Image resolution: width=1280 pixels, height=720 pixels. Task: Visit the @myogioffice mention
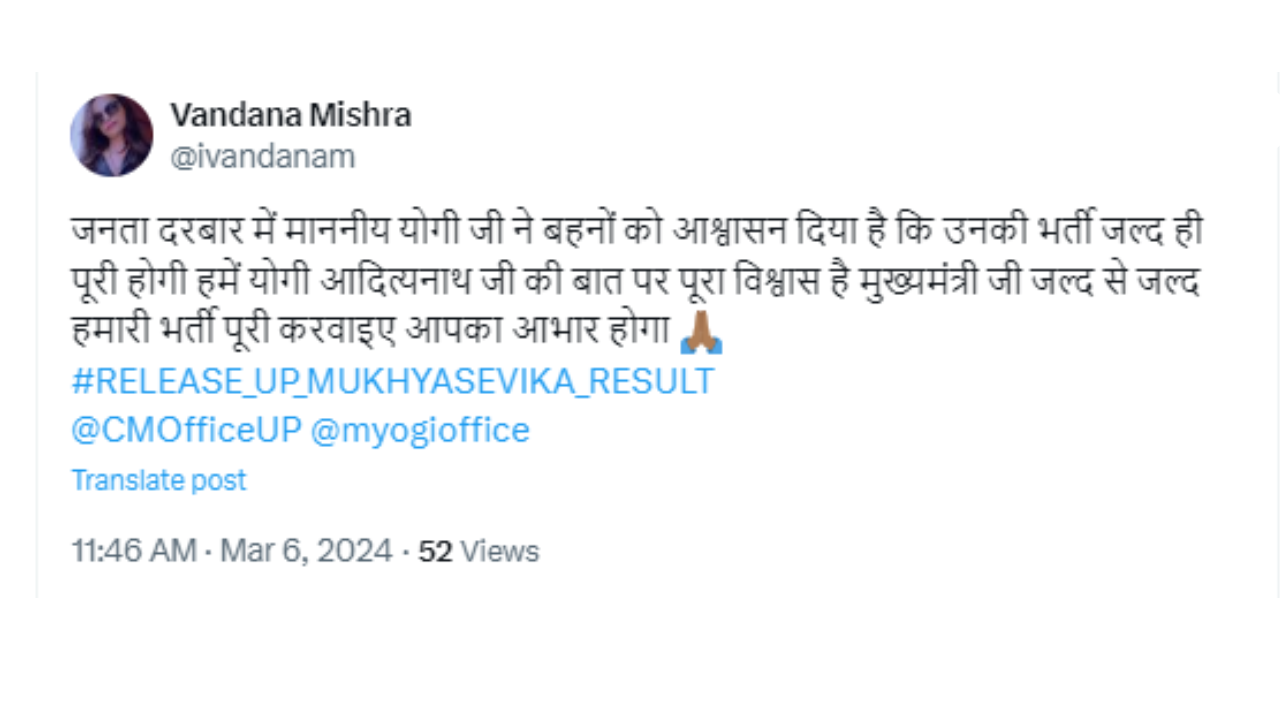(420, 430)
